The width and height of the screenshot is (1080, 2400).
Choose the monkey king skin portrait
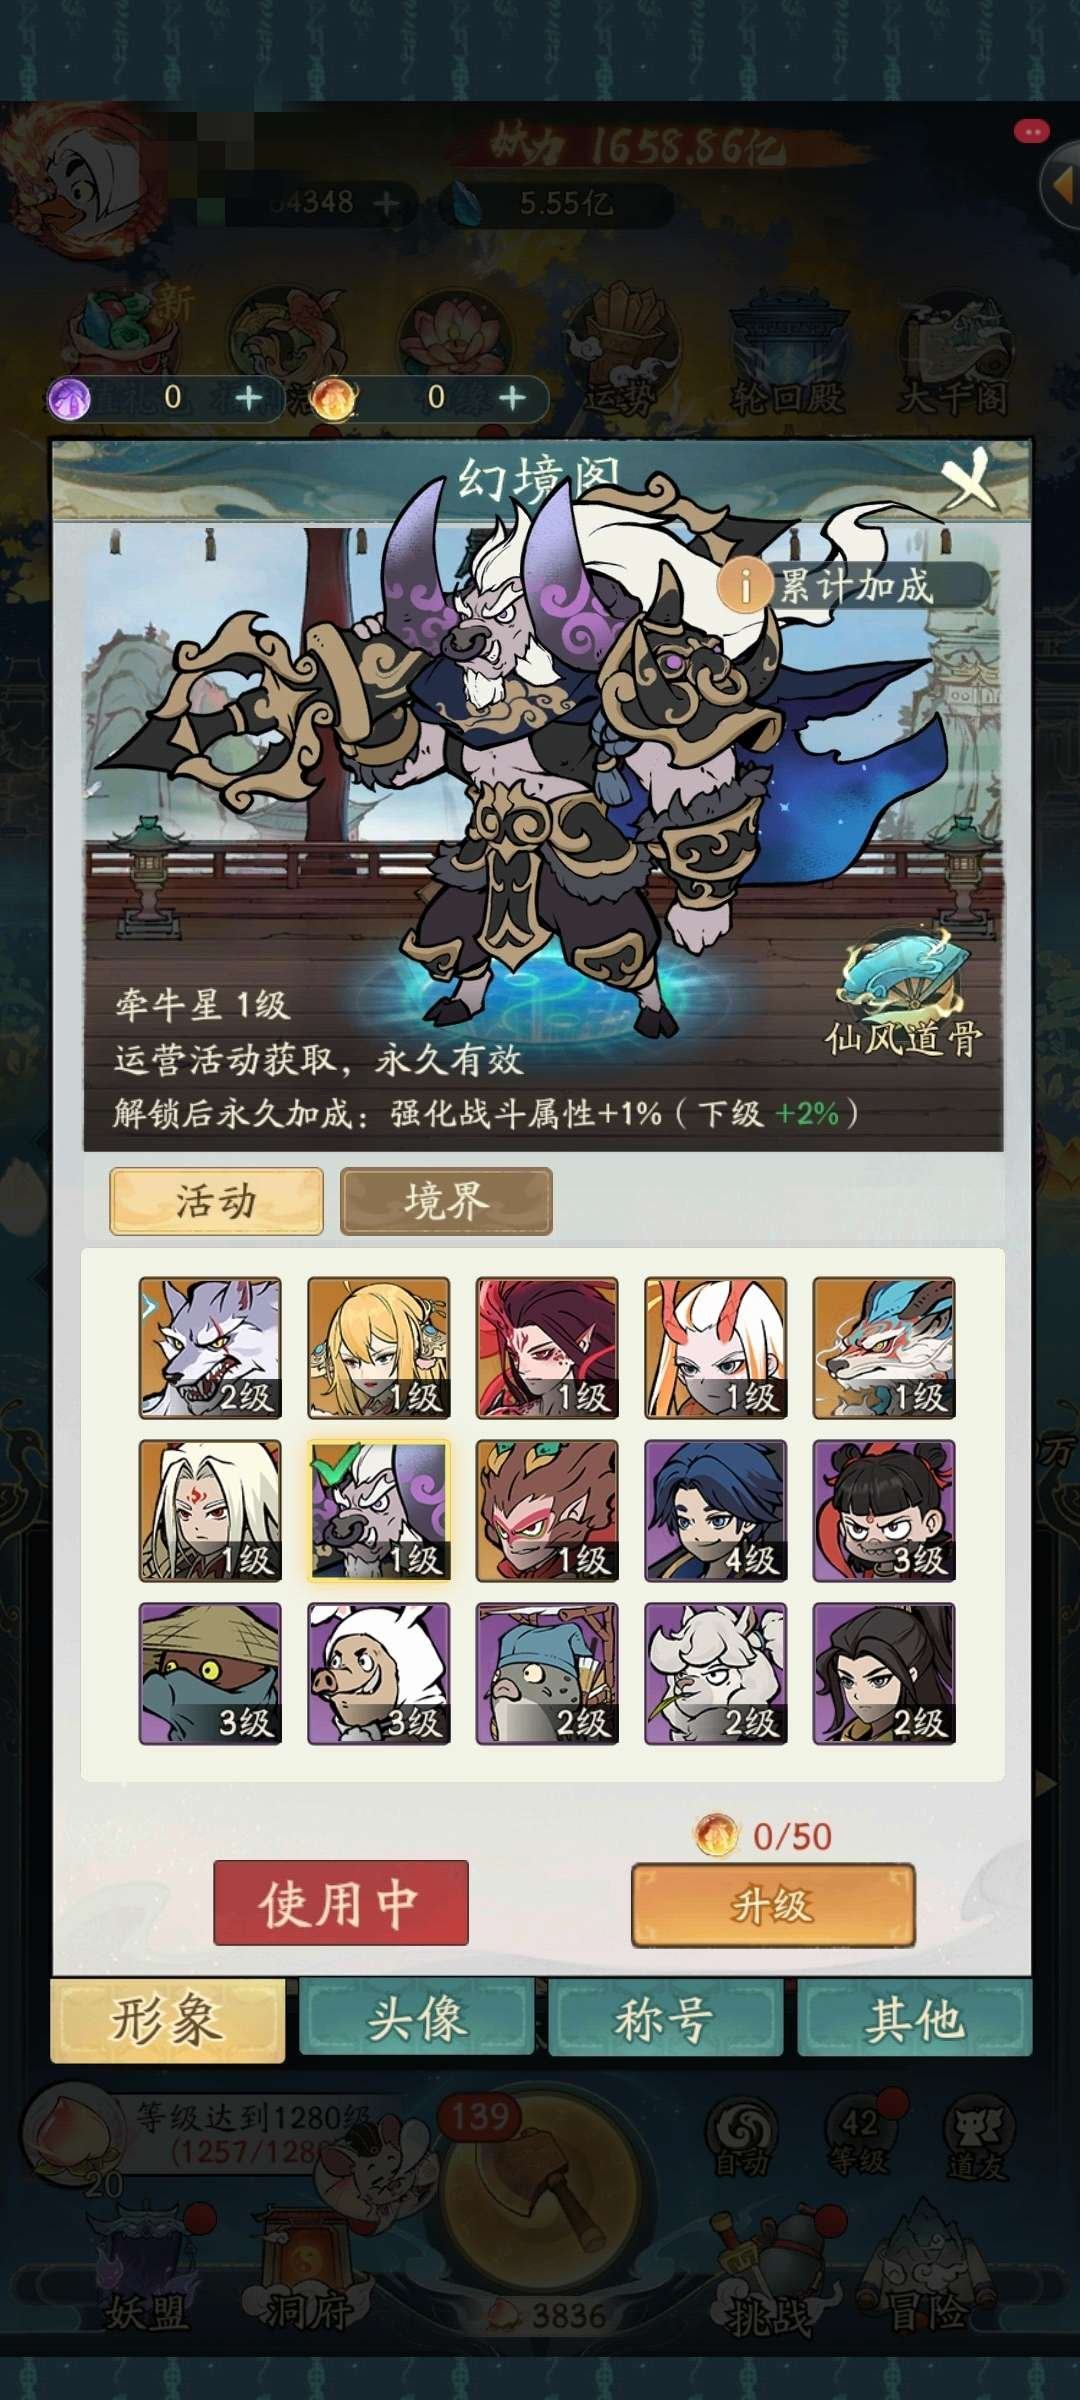tap(547, 1510)
